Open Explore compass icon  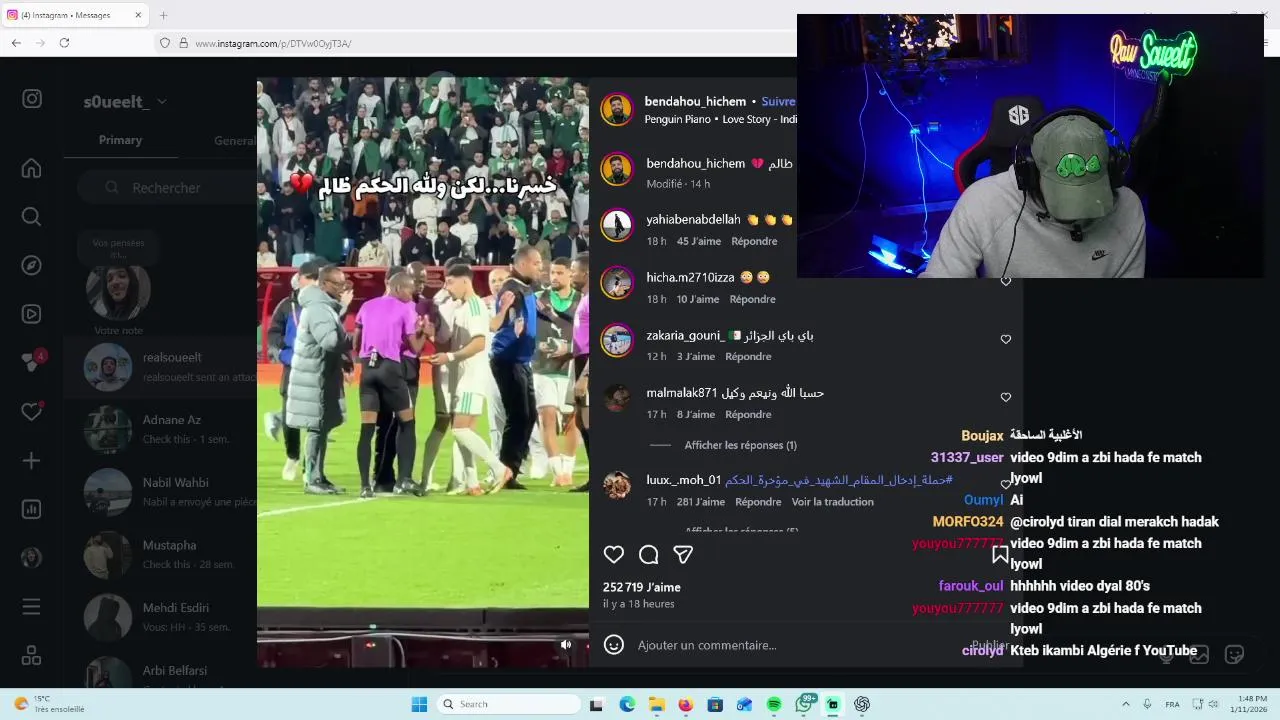32,265
